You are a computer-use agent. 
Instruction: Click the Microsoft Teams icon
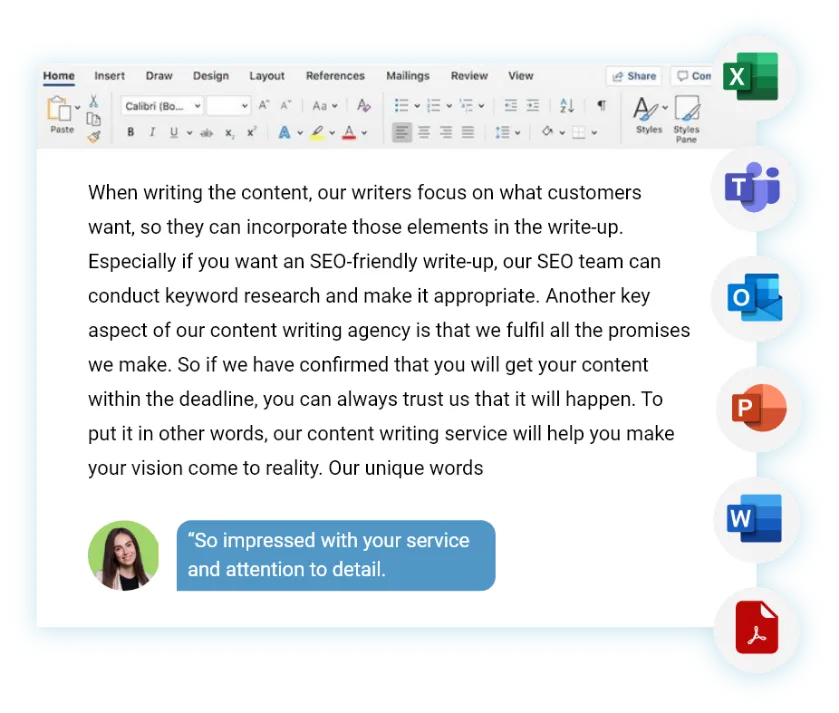pyautogui.click(x=751, y=187)
